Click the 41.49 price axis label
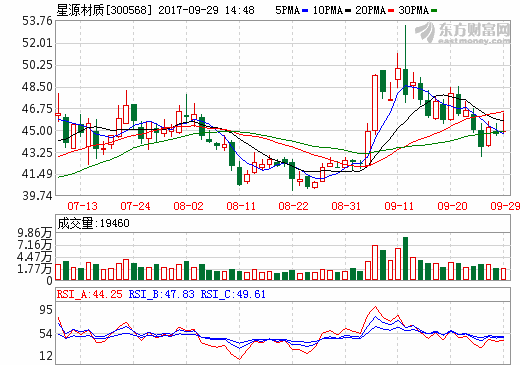 click(x=37, y=174)
